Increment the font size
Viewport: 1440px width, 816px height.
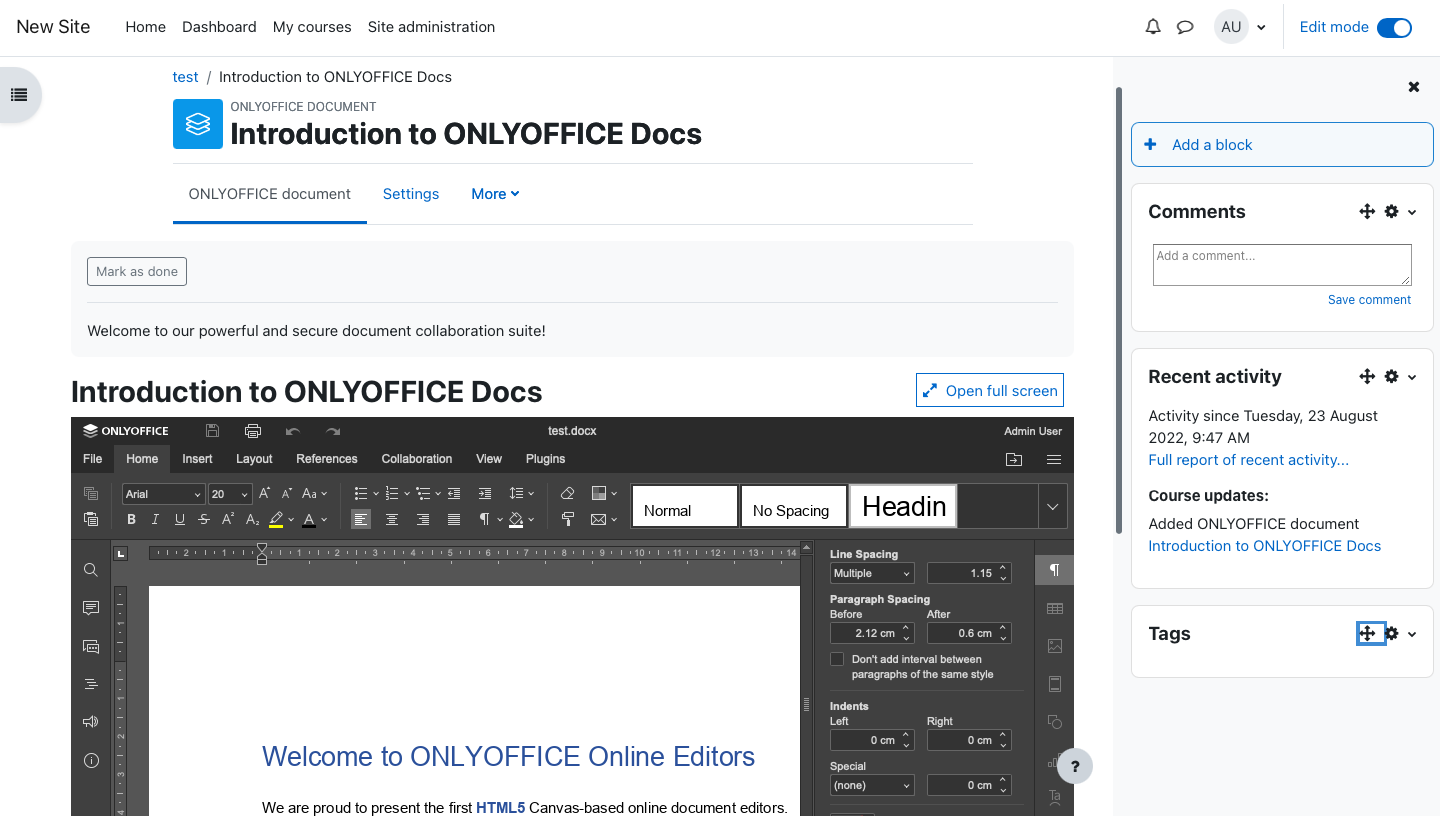[265, 494]
